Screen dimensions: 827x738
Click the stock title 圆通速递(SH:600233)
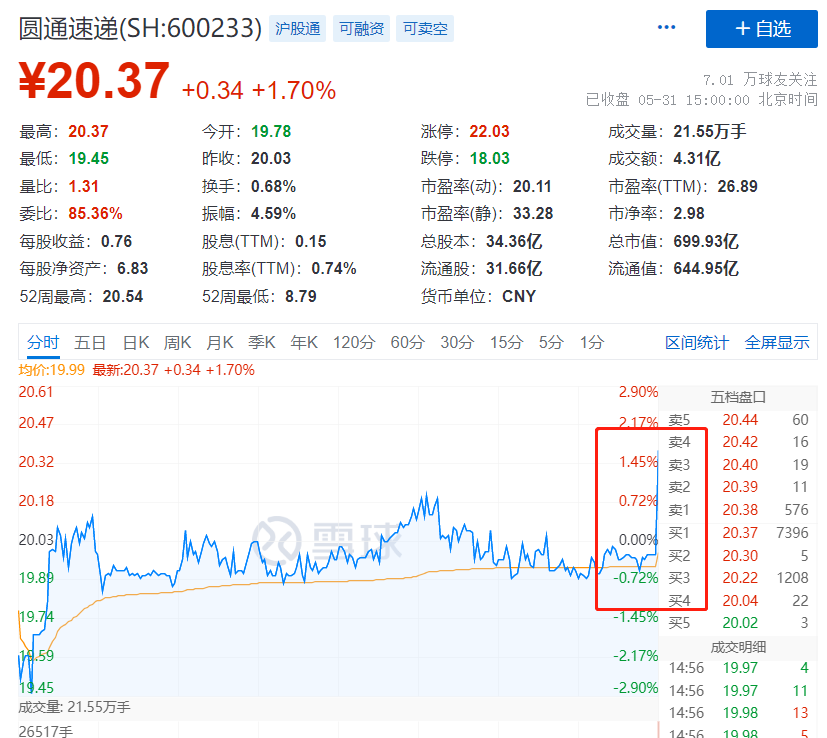pyautogui.click(x=140, y=28)
